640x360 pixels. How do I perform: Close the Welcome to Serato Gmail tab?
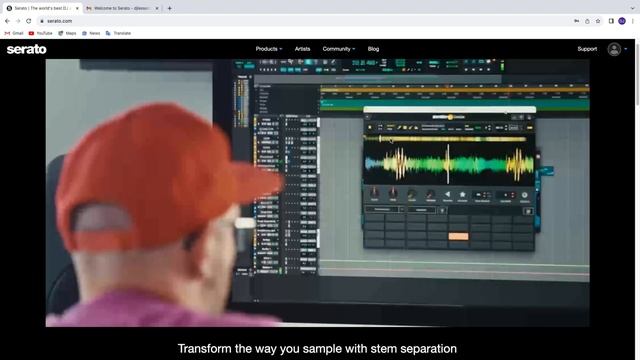point(157,8)
